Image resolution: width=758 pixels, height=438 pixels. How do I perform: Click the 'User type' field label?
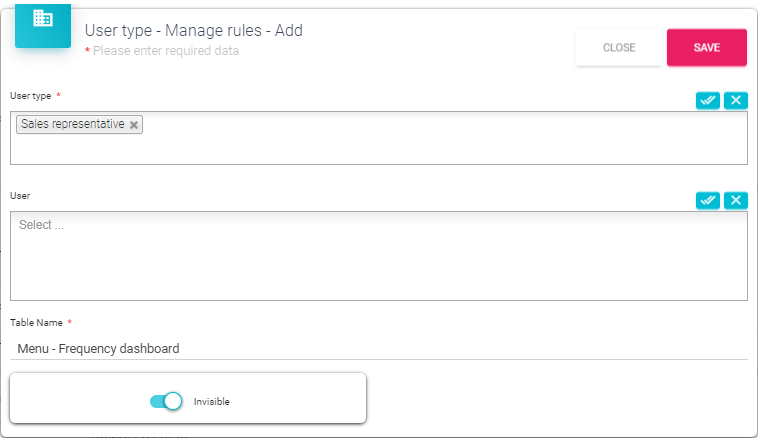[x=30, y=95]
